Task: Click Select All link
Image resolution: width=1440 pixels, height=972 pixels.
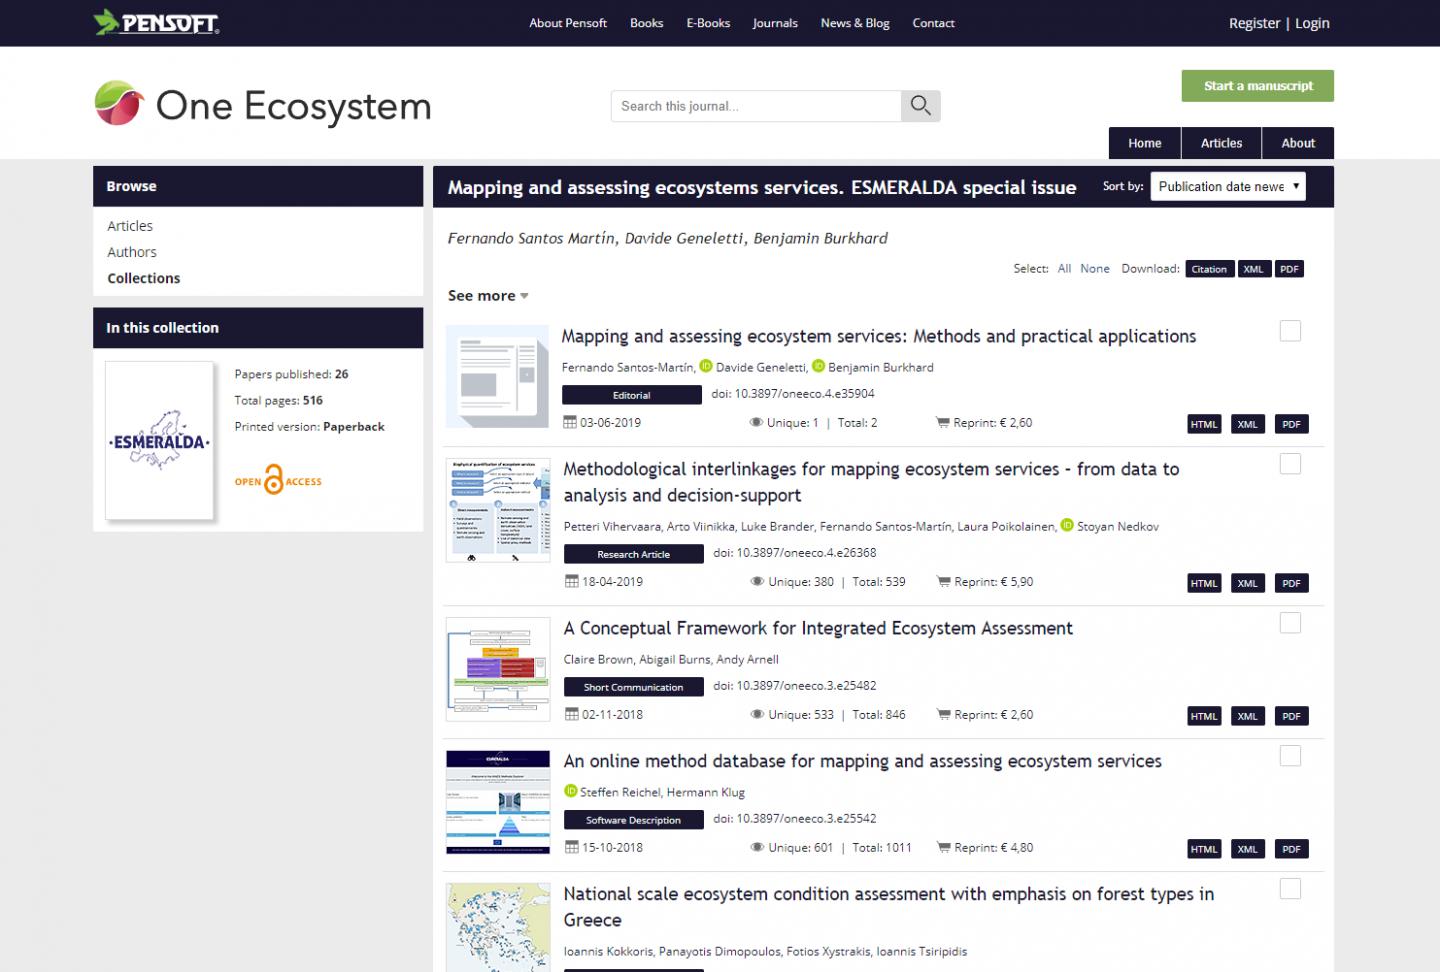Action: [1064, 268]
